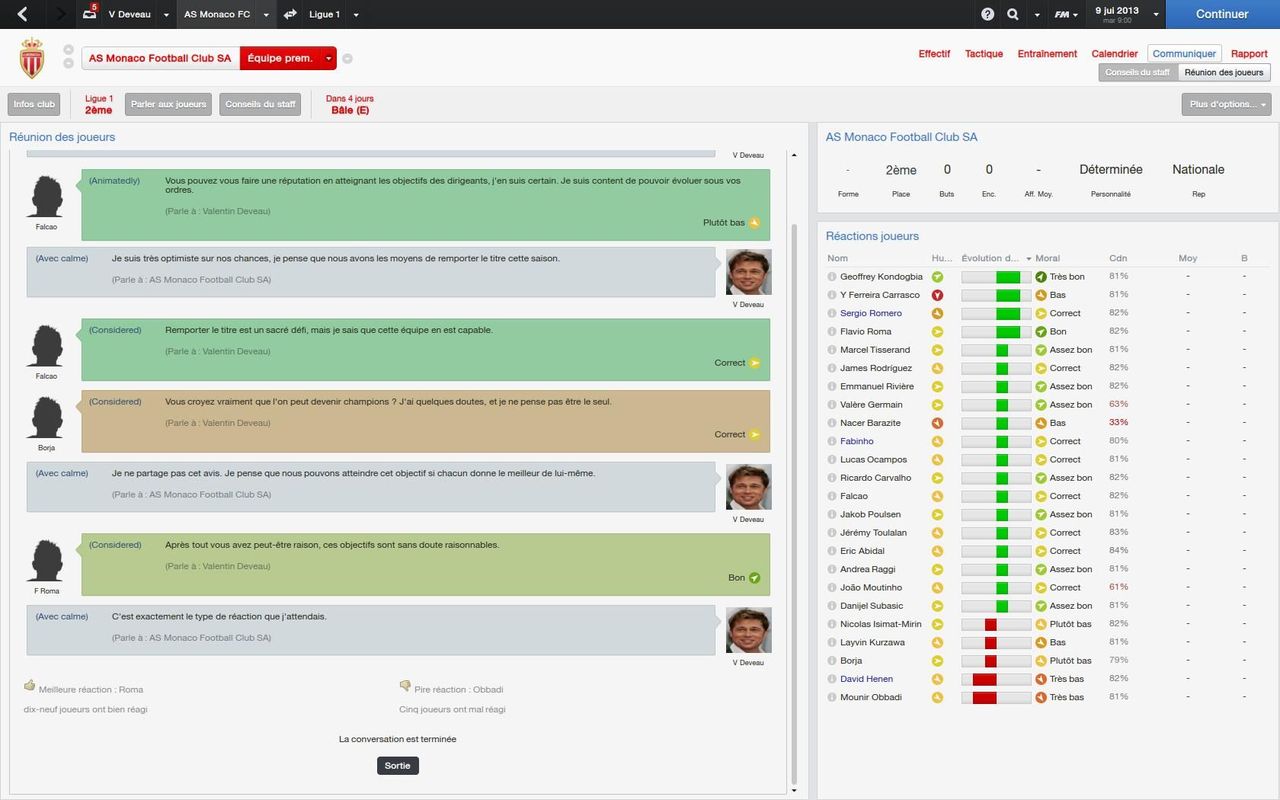Open the date dropdown showing 9 jui 2013
The width and height of the screenshot is (1280, 800).
tap(1157, 15)
